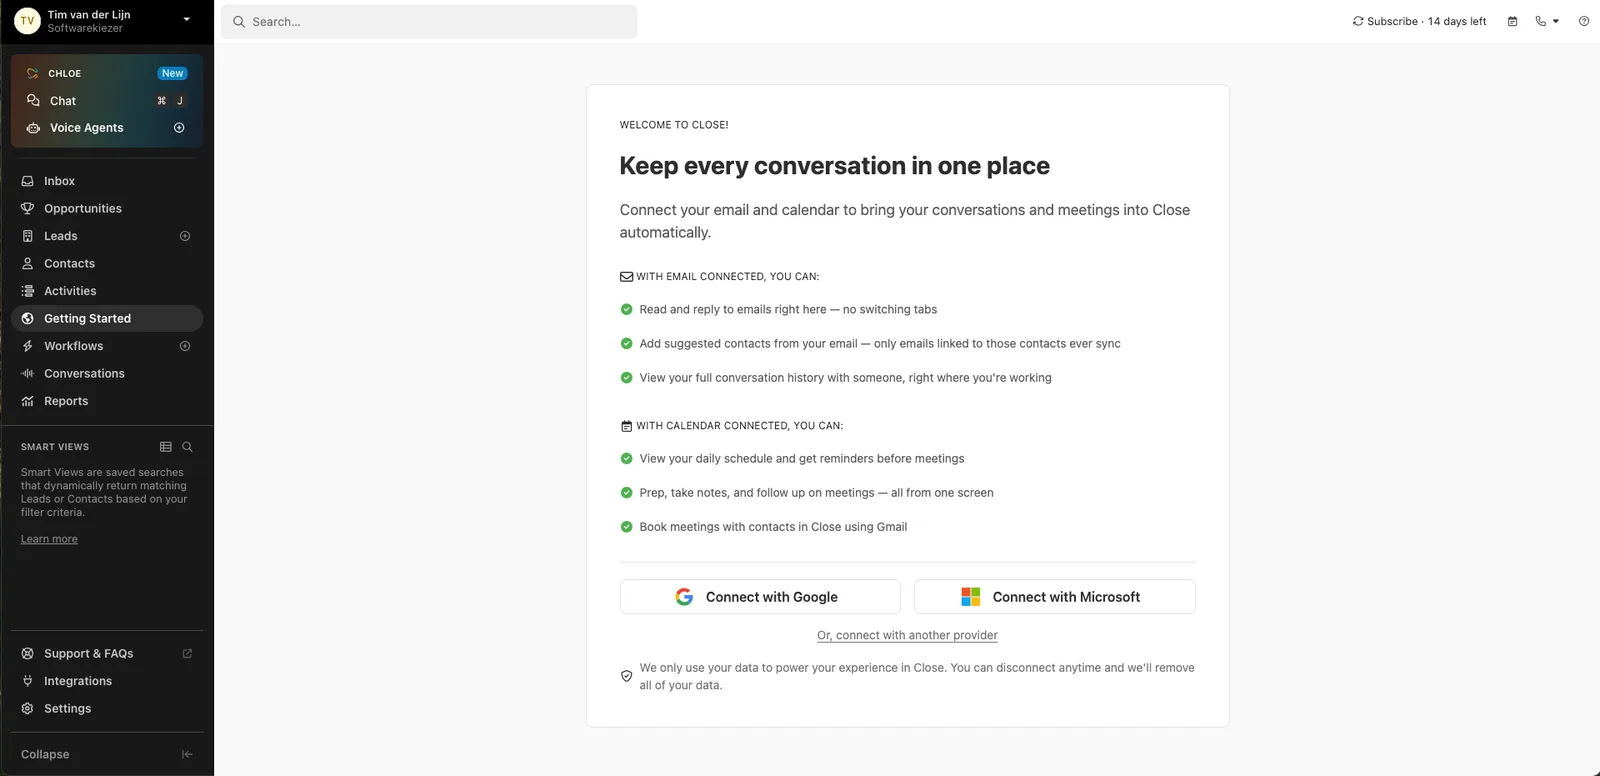This screenshot has width=1600, height=776.
Task: Click the Inbox tray icon in the sidebar
Action: point(28,181)
